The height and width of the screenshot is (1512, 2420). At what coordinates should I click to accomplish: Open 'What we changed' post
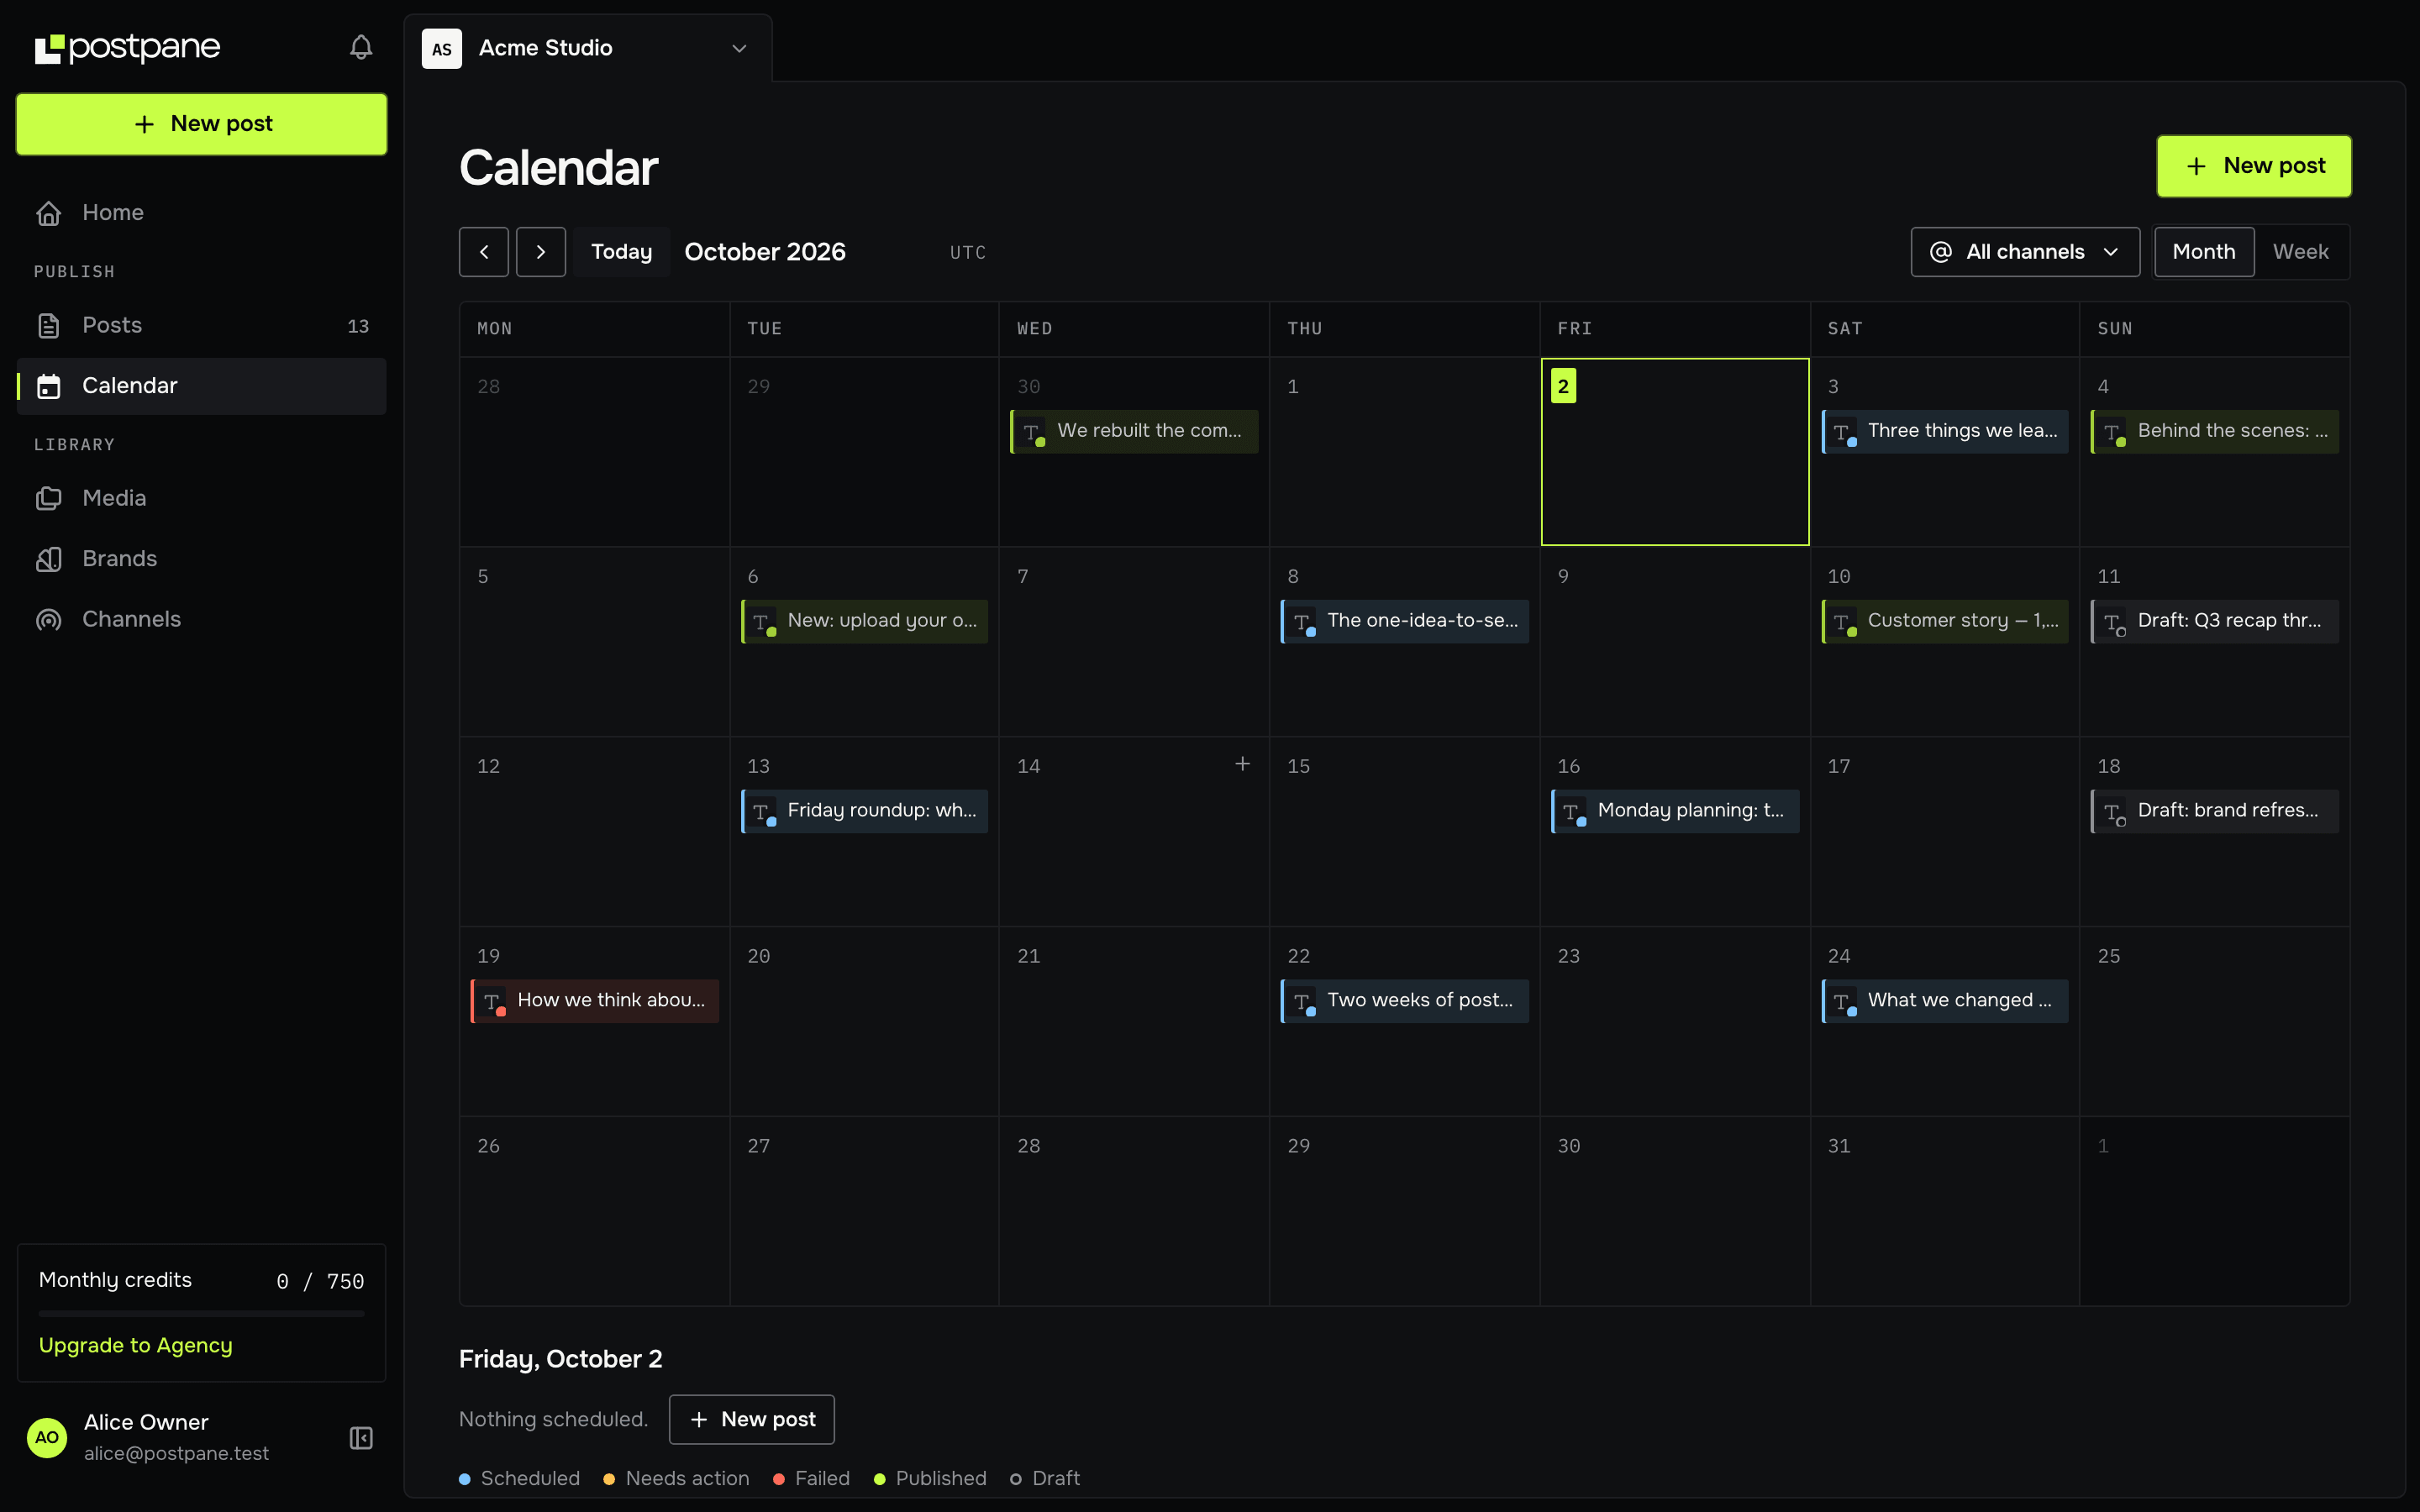[1944, 1001]
